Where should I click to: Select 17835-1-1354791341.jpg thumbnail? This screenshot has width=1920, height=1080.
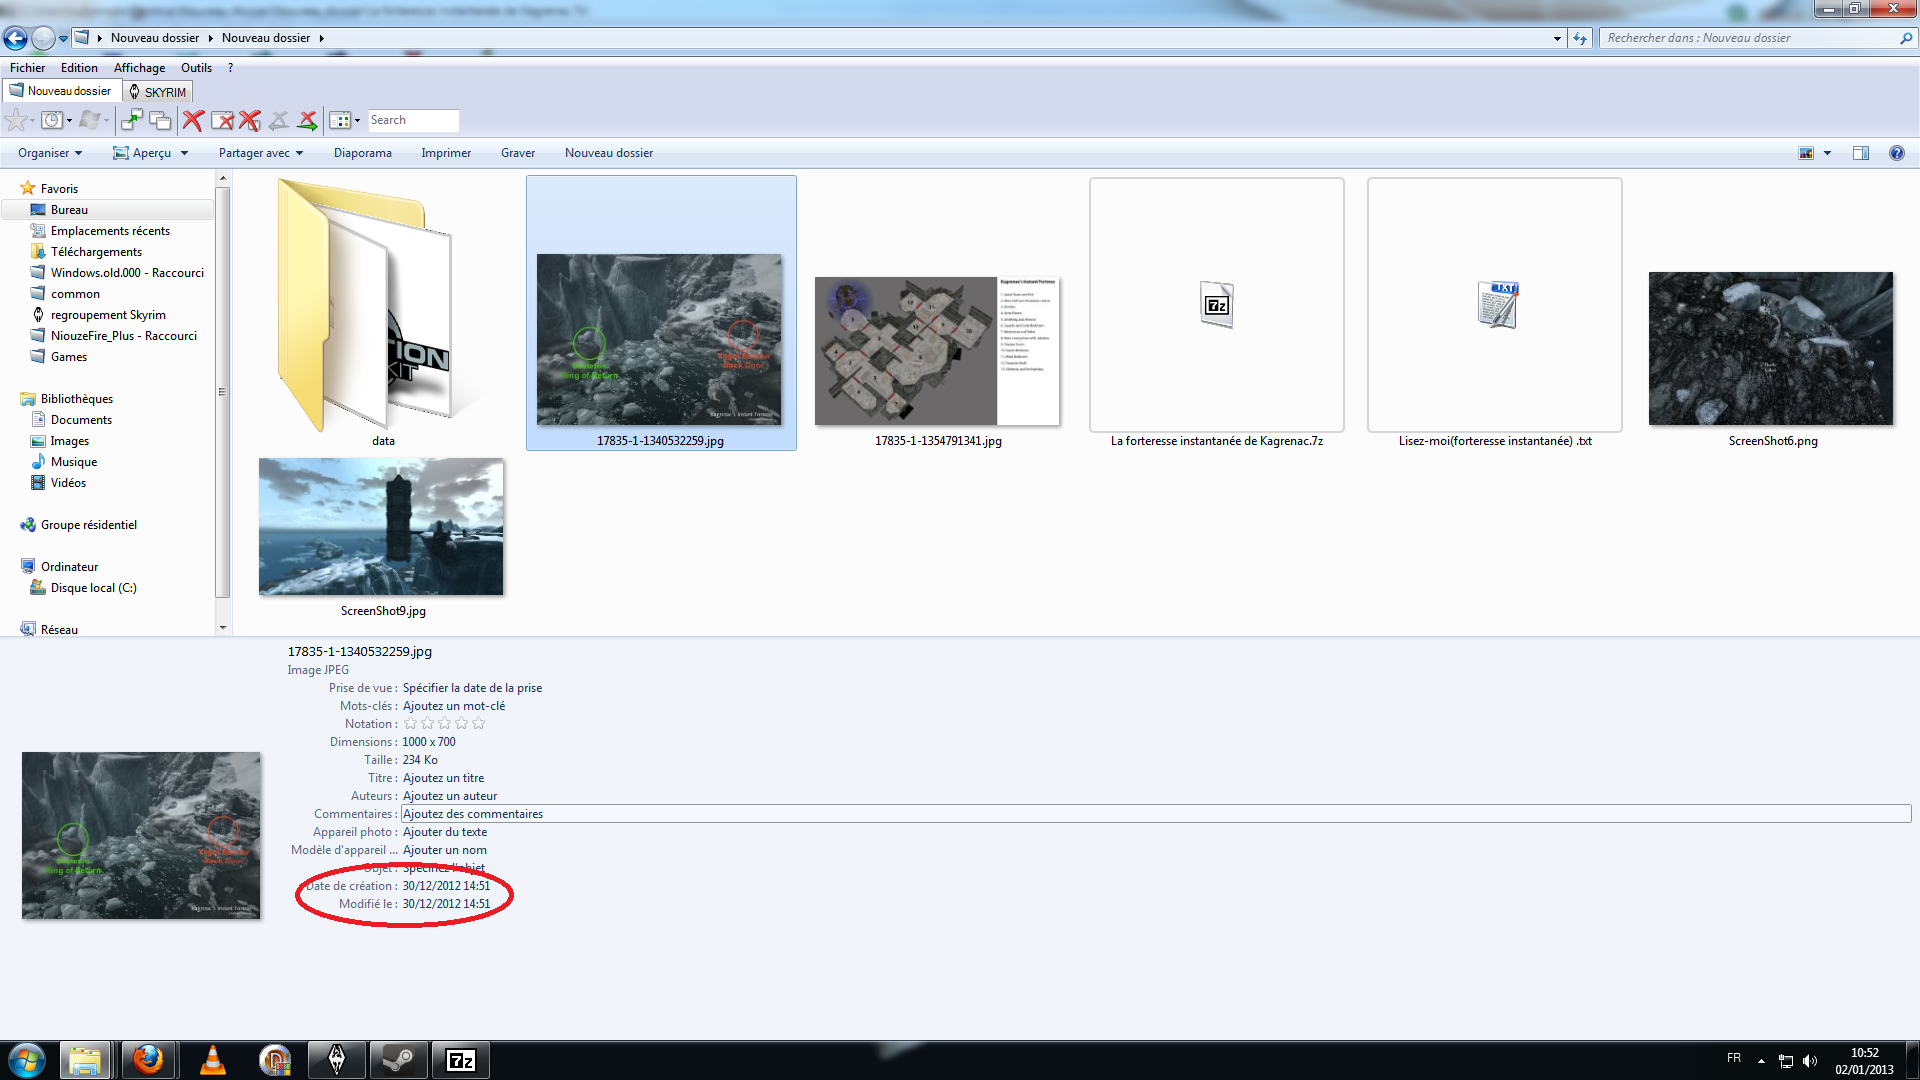point(938,350)
